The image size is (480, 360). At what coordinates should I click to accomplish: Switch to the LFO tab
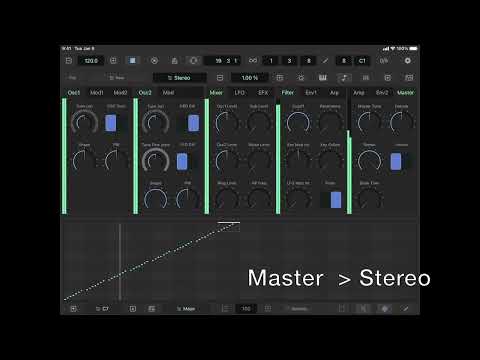pyautogui.click(x=239, y=93)
